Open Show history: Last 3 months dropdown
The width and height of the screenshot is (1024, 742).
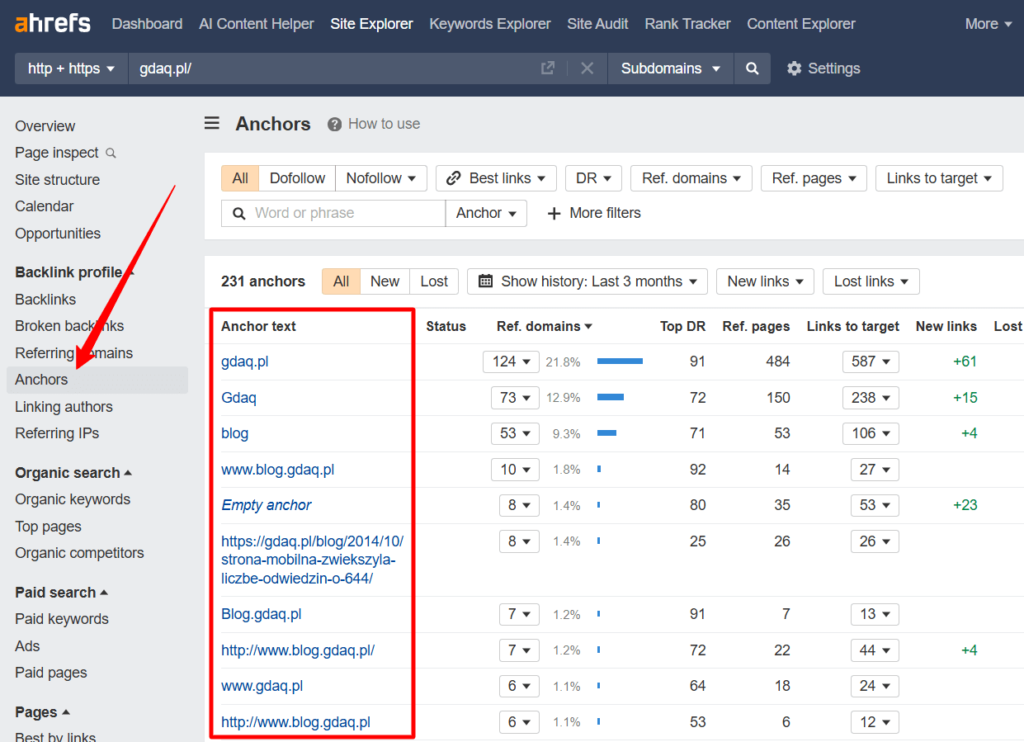pyautogui.click(x=587, y=281)
